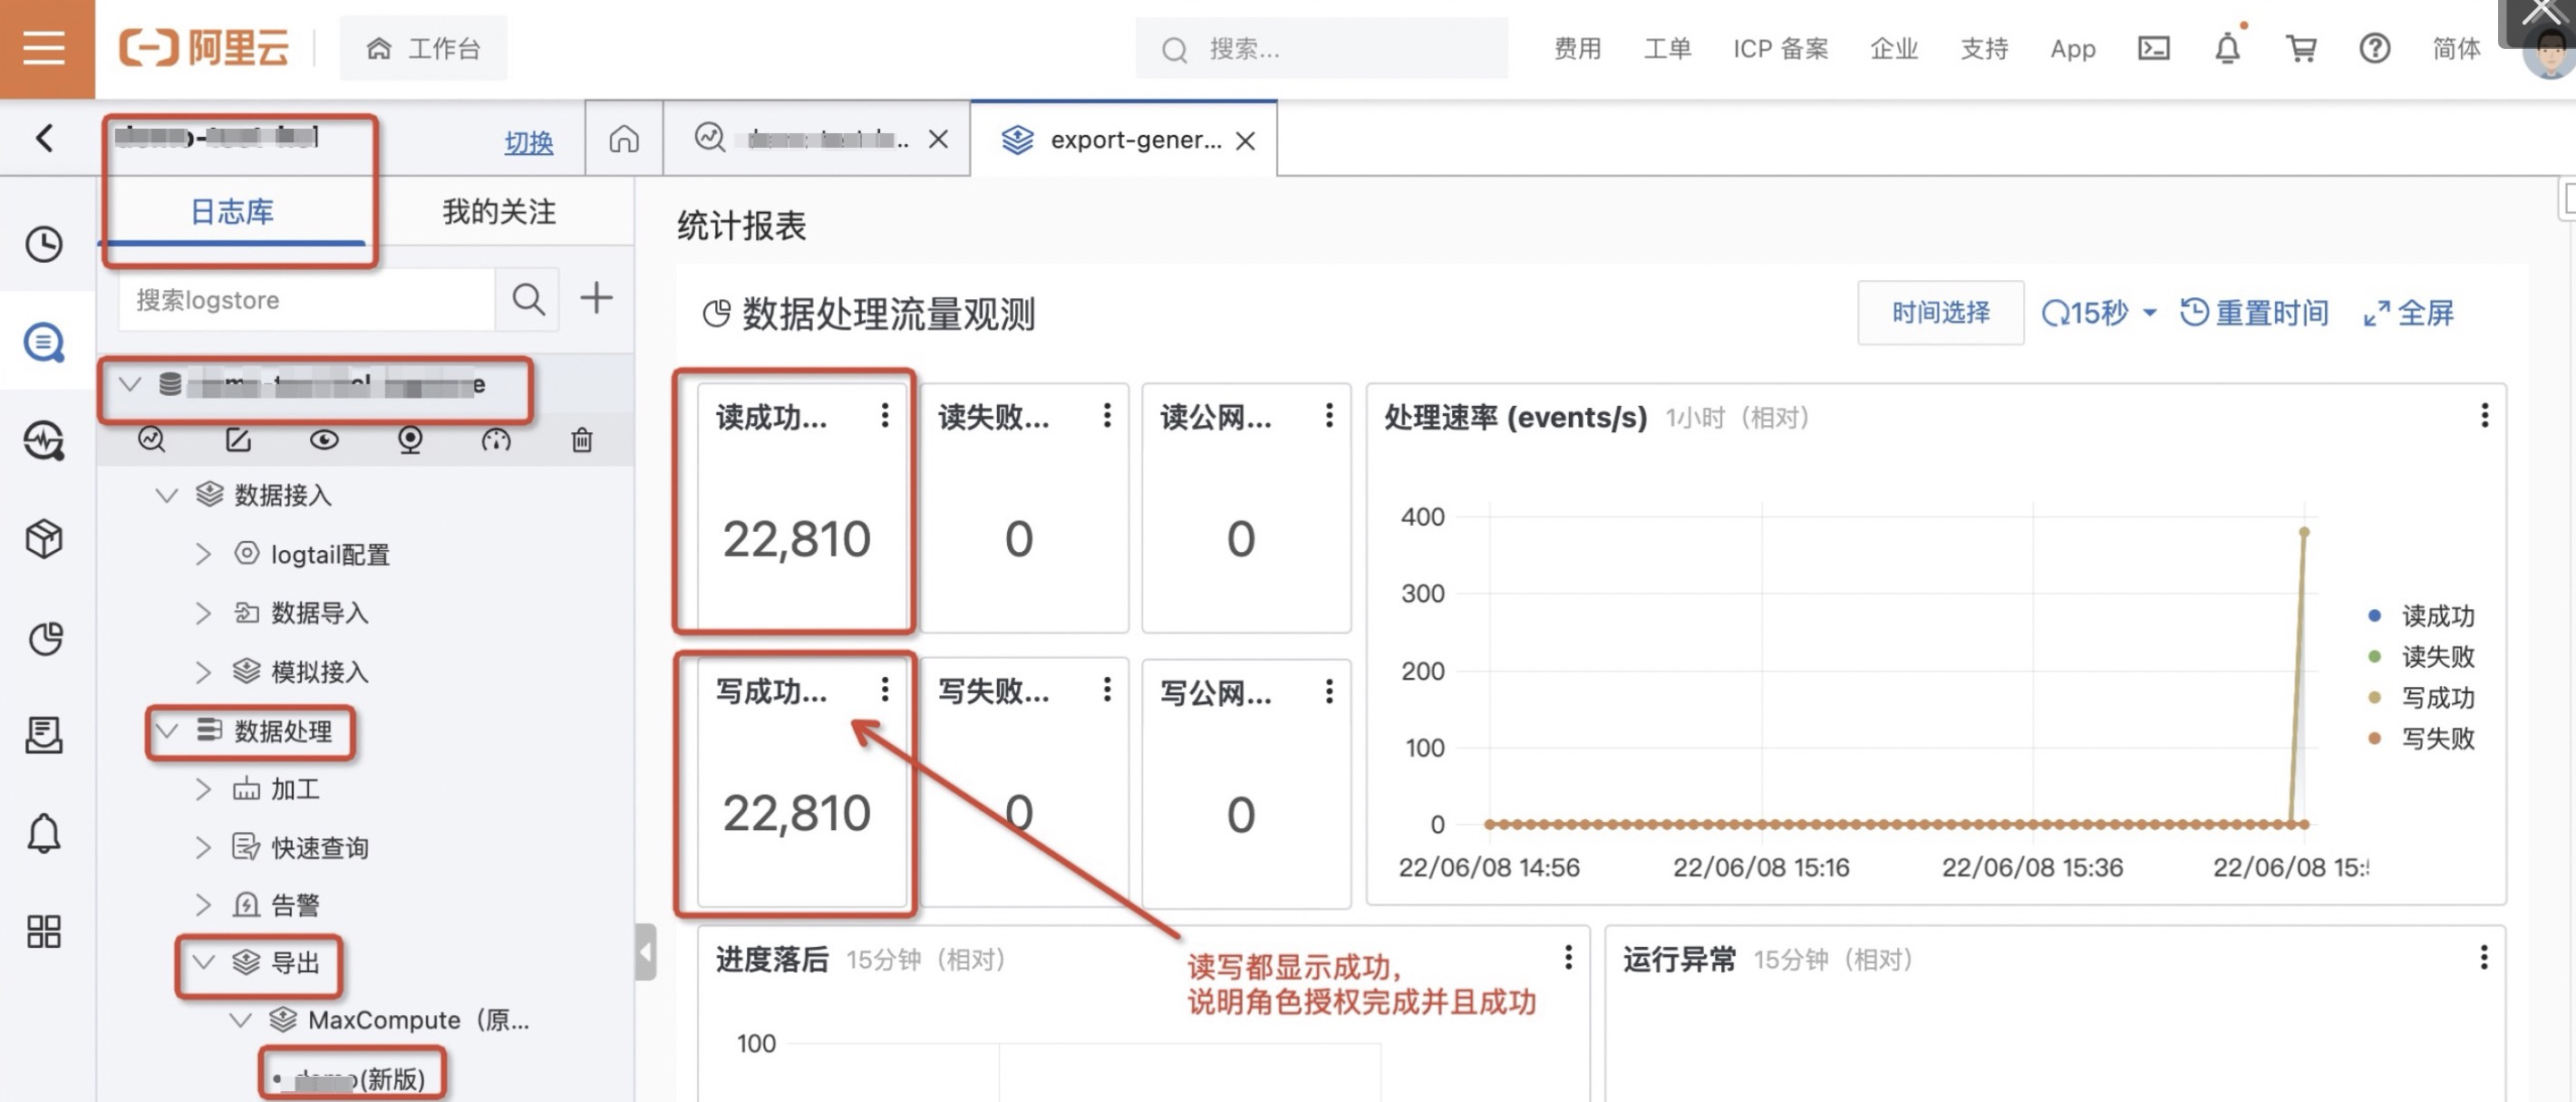Click the logstore search magnifier icon
The height and width of the screenshot is (1102, 2576).
click(x=527, y=298)
